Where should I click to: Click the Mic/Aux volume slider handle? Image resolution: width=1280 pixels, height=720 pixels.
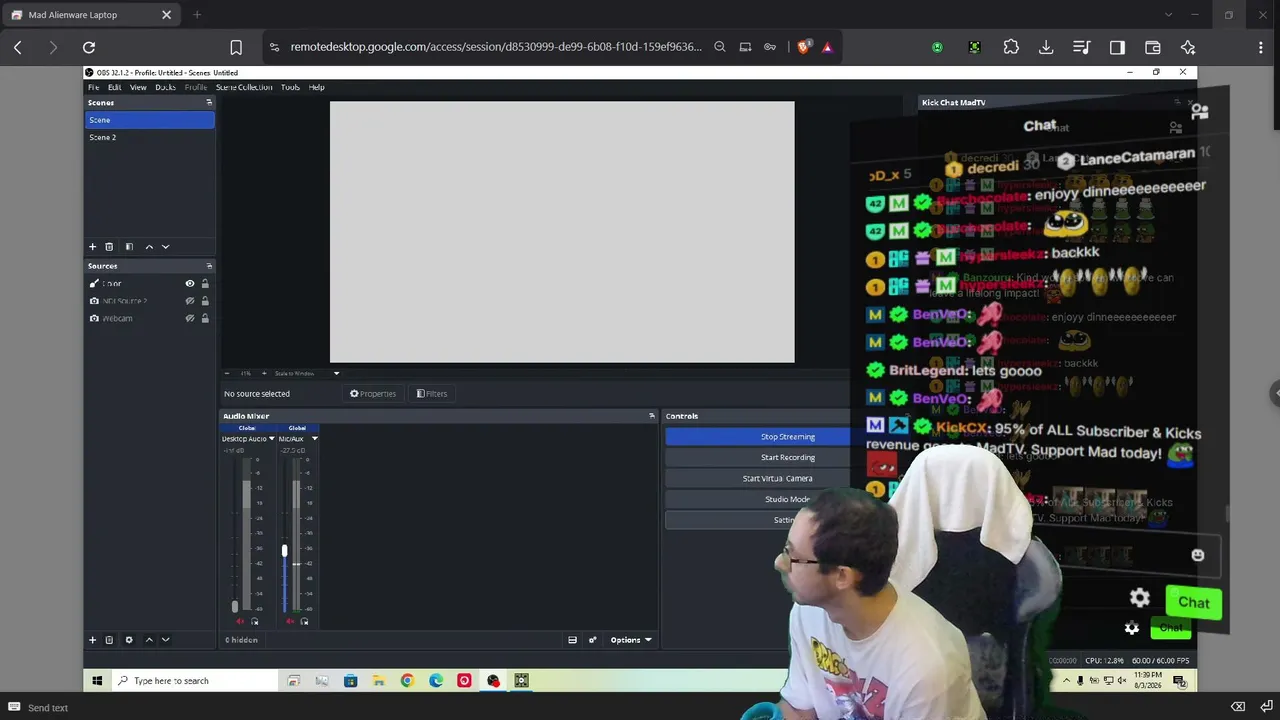pyautogui.click(x=284, y=551)
